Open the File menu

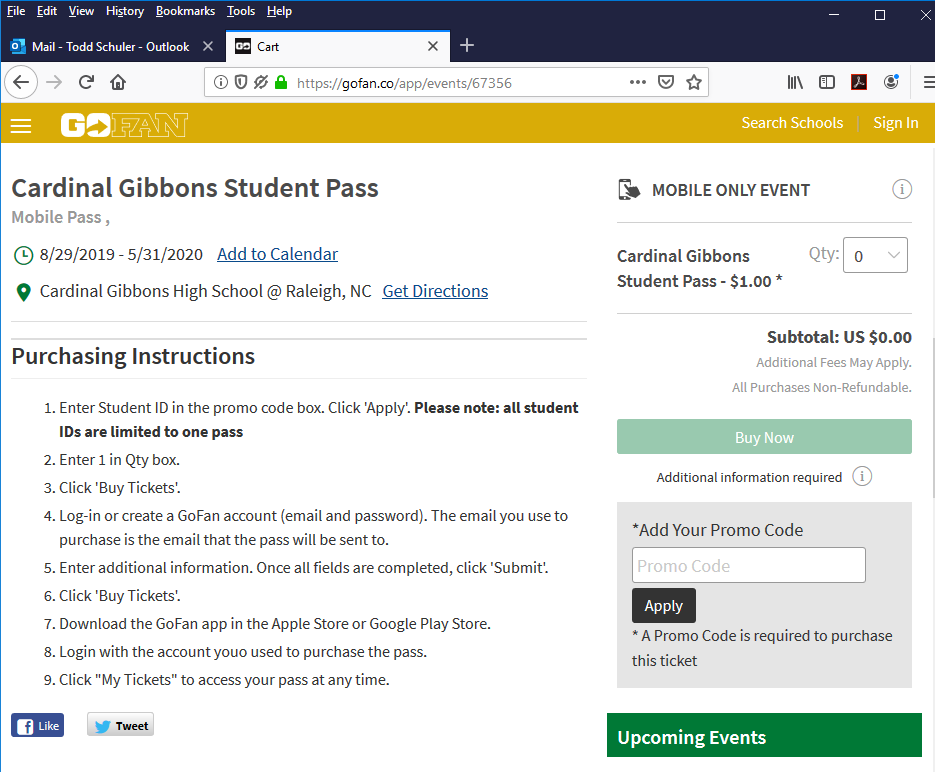(16, 11)
